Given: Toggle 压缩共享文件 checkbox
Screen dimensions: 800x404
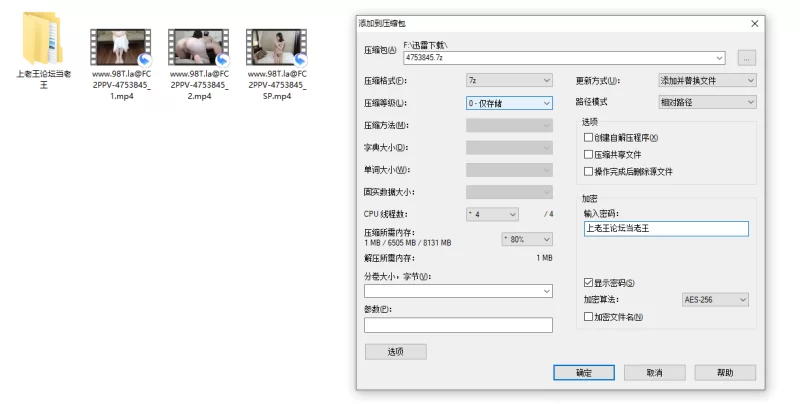Looking at the screenshot, I should pos(588,154).
